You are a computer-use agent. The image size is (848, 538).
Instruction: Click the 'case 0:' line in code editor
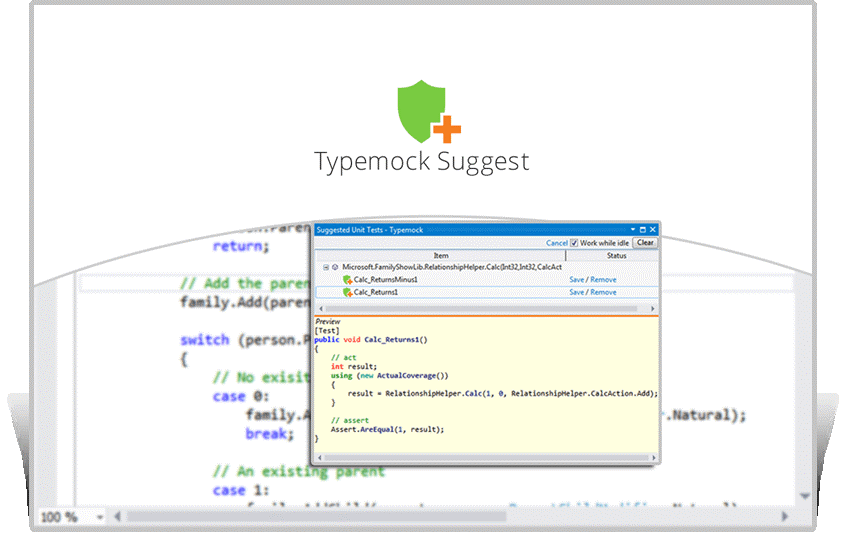coord(241,396)
